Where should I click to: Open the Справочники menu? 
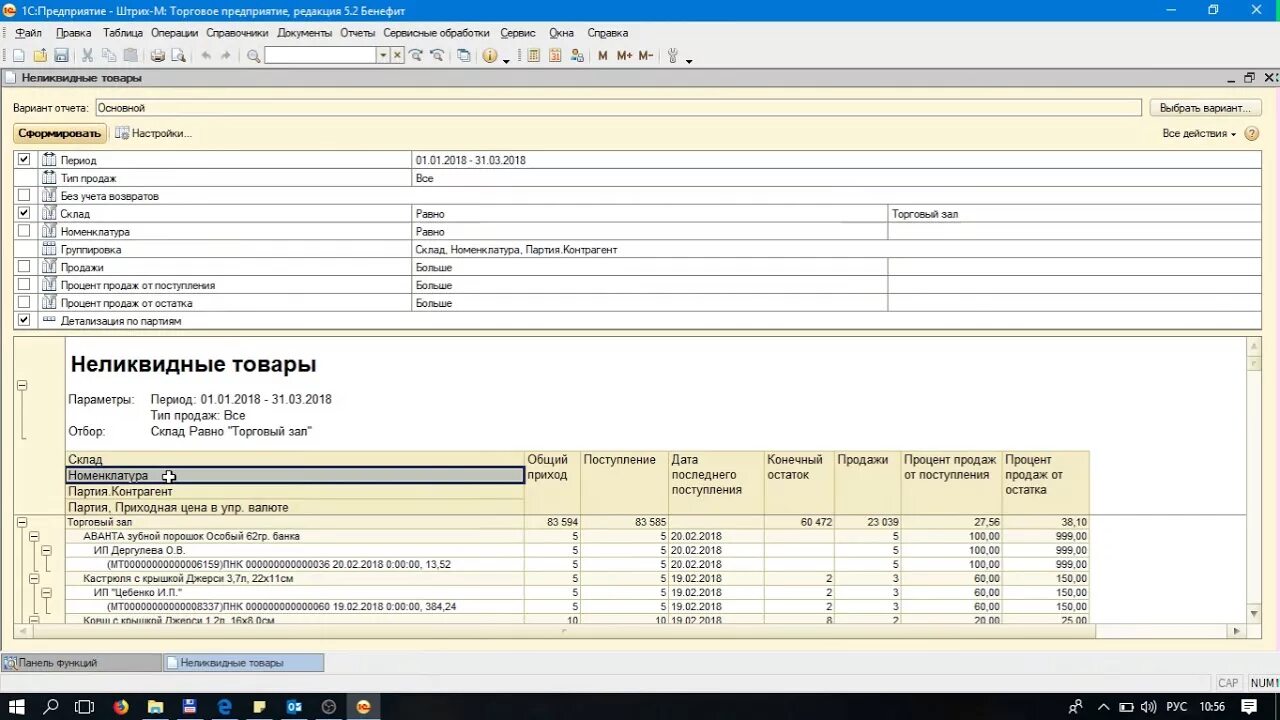point(237,33)
